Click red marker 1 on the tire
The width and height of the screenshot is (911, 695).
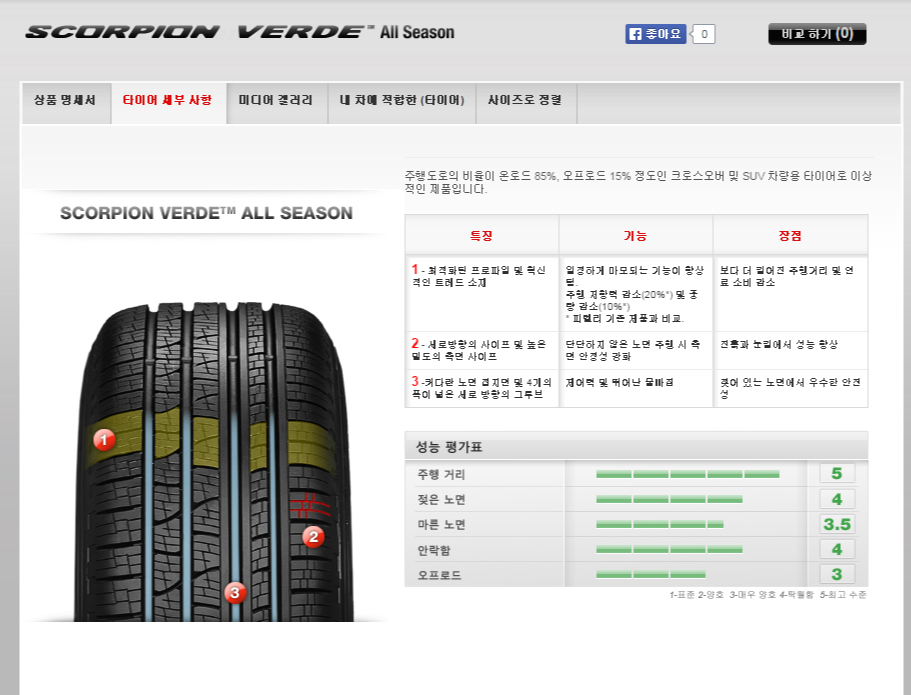[x=104, y=439]
